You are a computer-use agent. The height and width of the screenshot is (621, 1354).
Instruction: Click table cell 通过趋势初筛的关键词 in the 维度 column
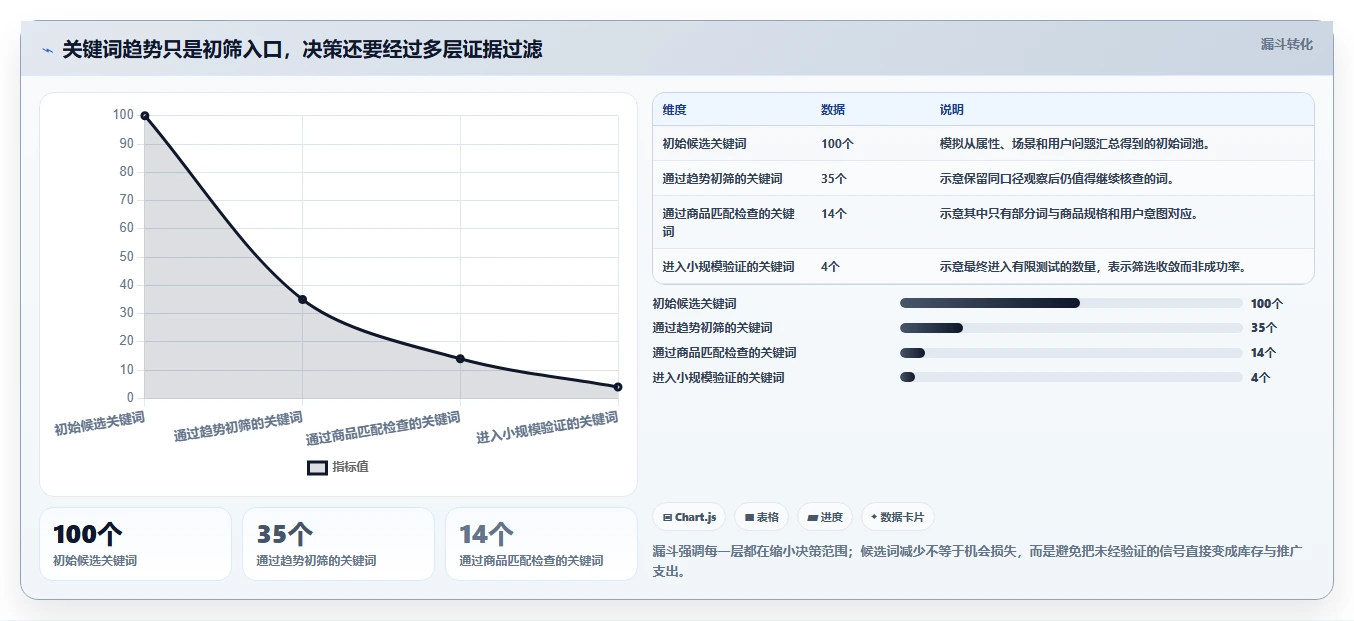[x=723, y=179]
